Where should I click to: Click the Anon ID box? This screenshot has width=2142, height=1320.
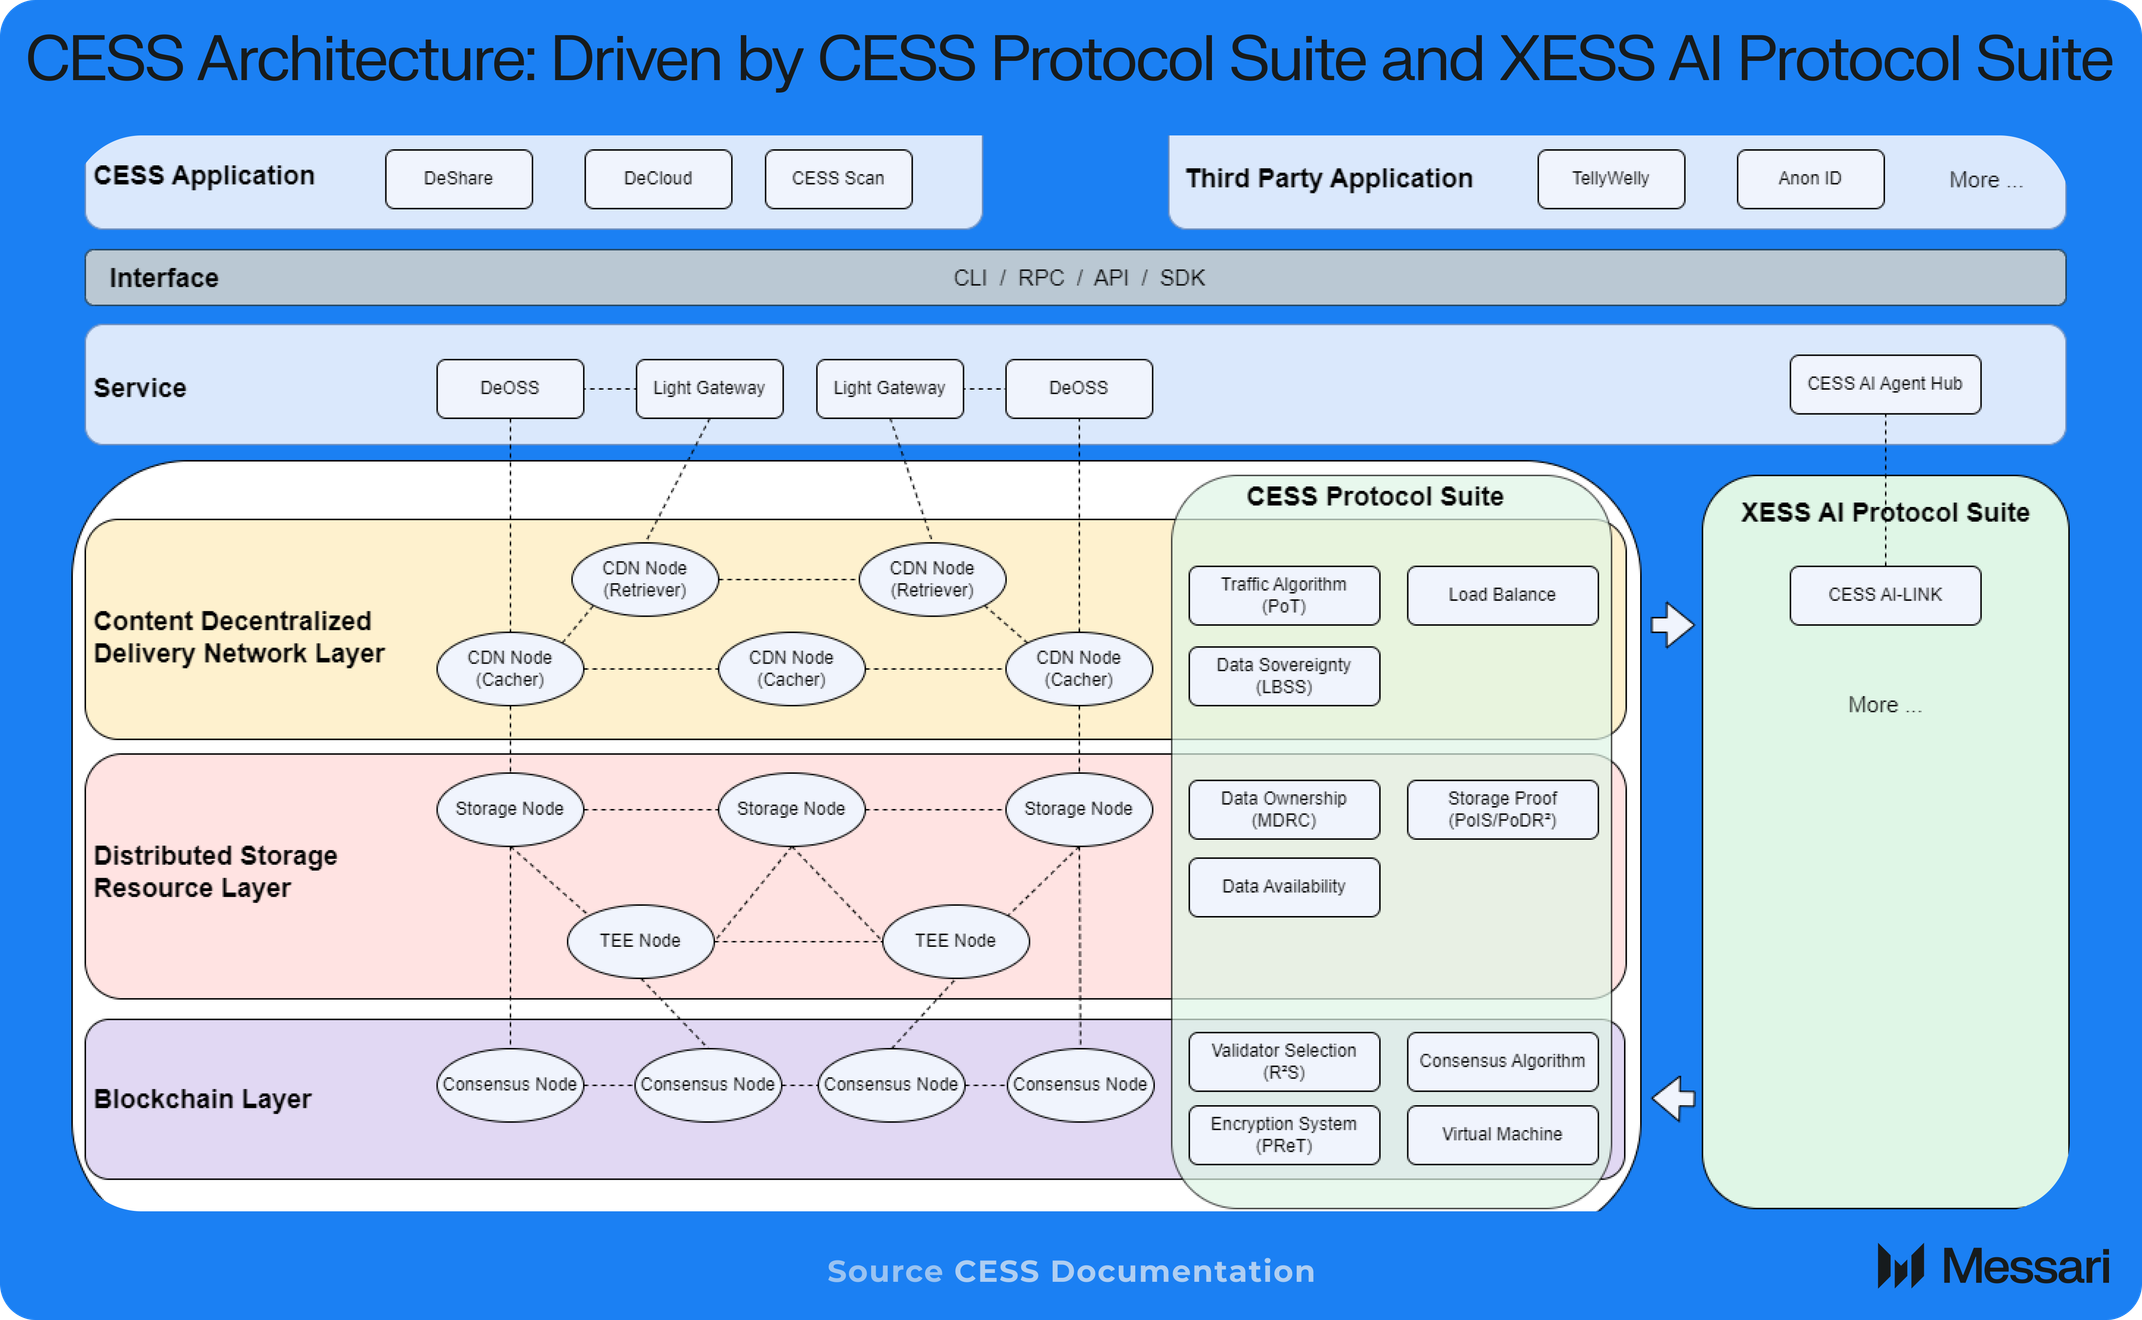pyautogui.click(x=1810, y=179)
